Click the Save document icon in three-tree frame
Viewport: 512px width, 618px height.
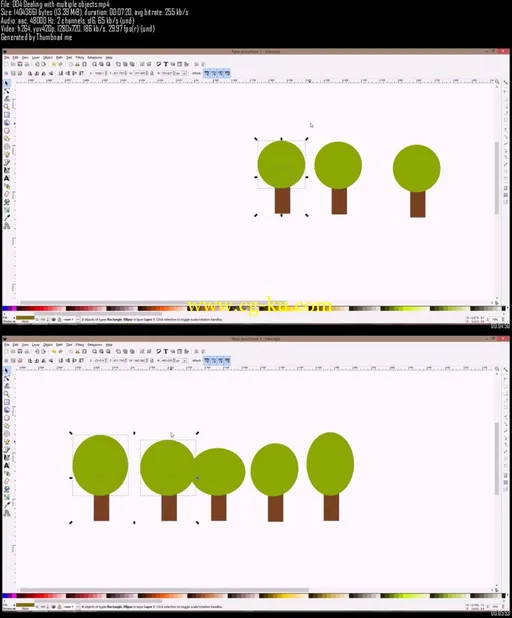pyautogui.click(x=20, y=64)
